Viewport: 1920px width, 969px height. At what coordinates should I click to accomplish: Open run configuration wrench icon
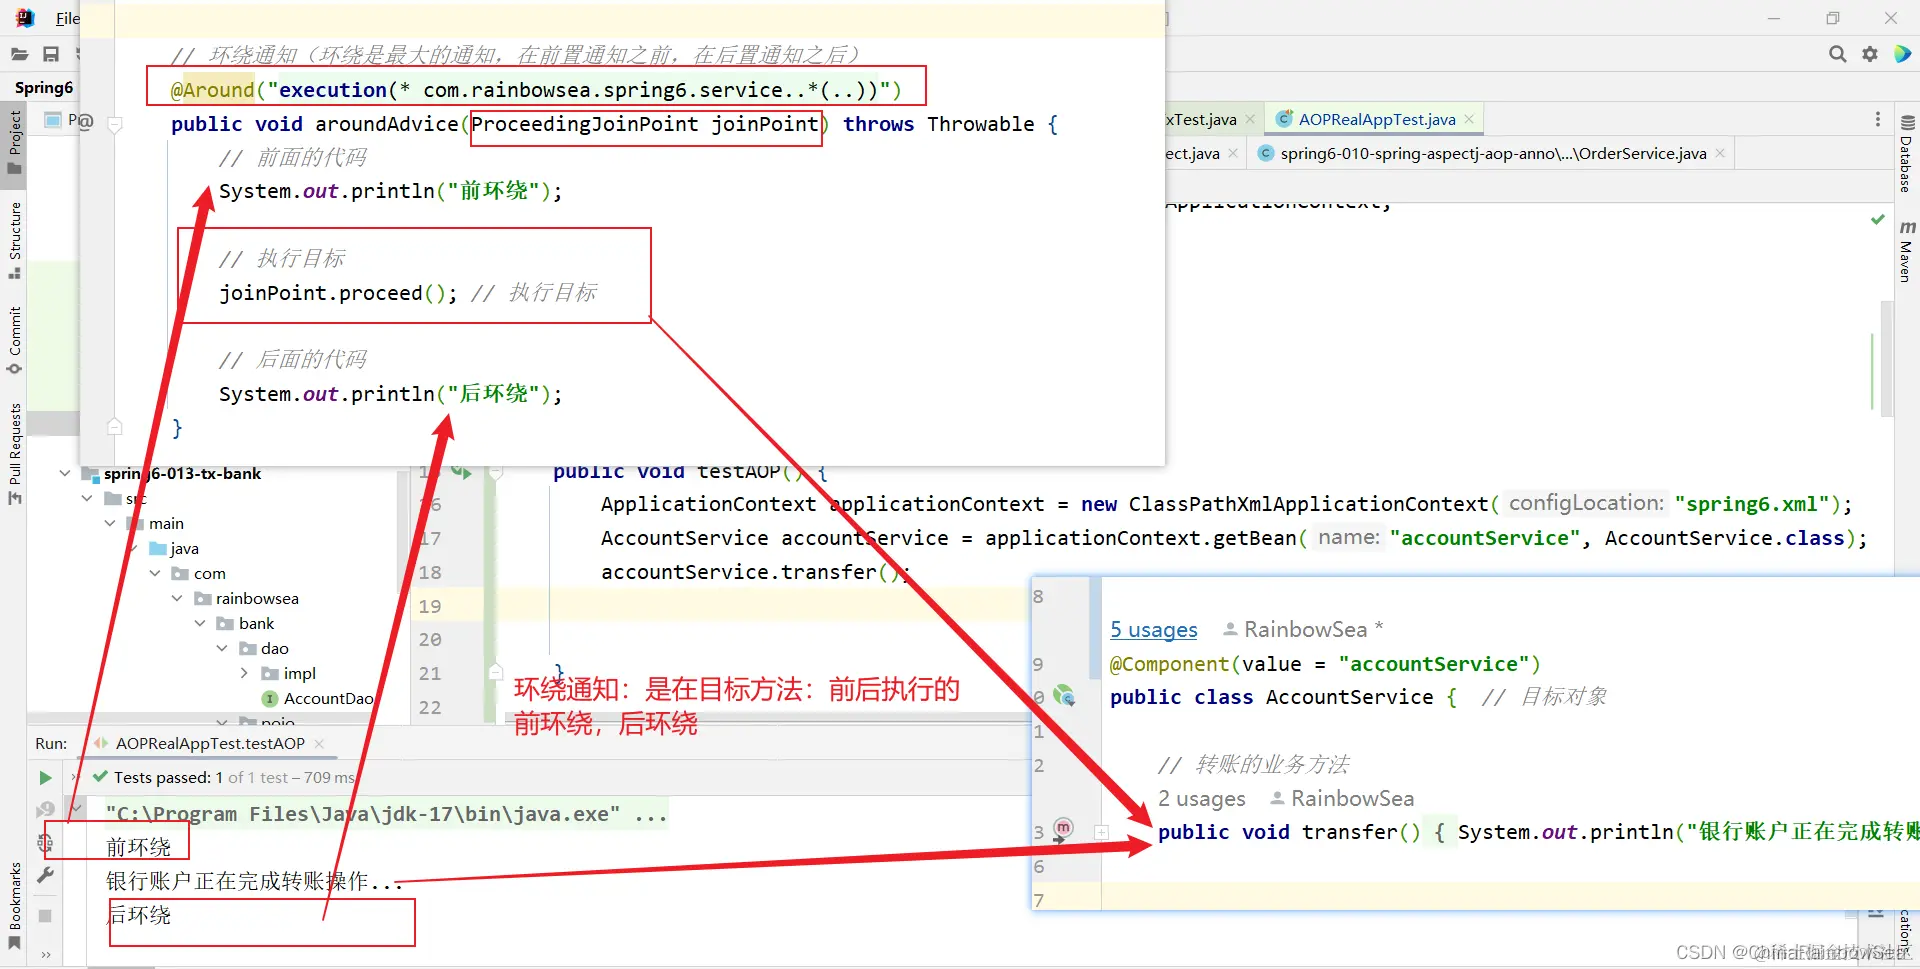tap(45, 876)
